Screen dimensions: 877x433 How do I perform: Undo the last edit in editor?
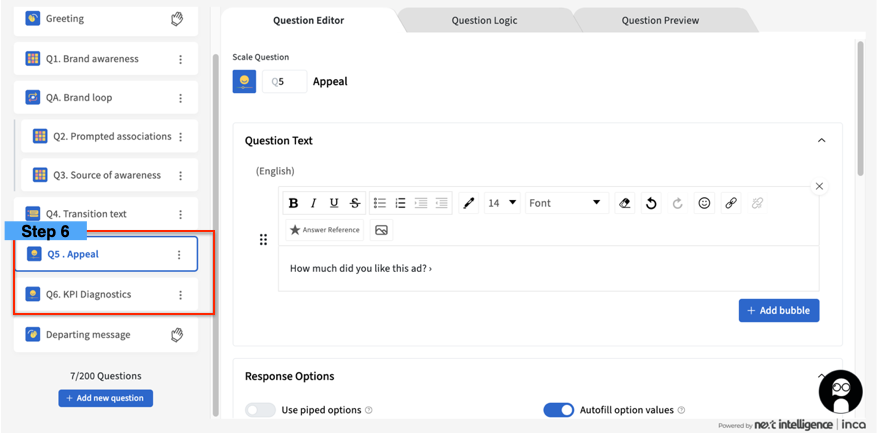(651, 203)
